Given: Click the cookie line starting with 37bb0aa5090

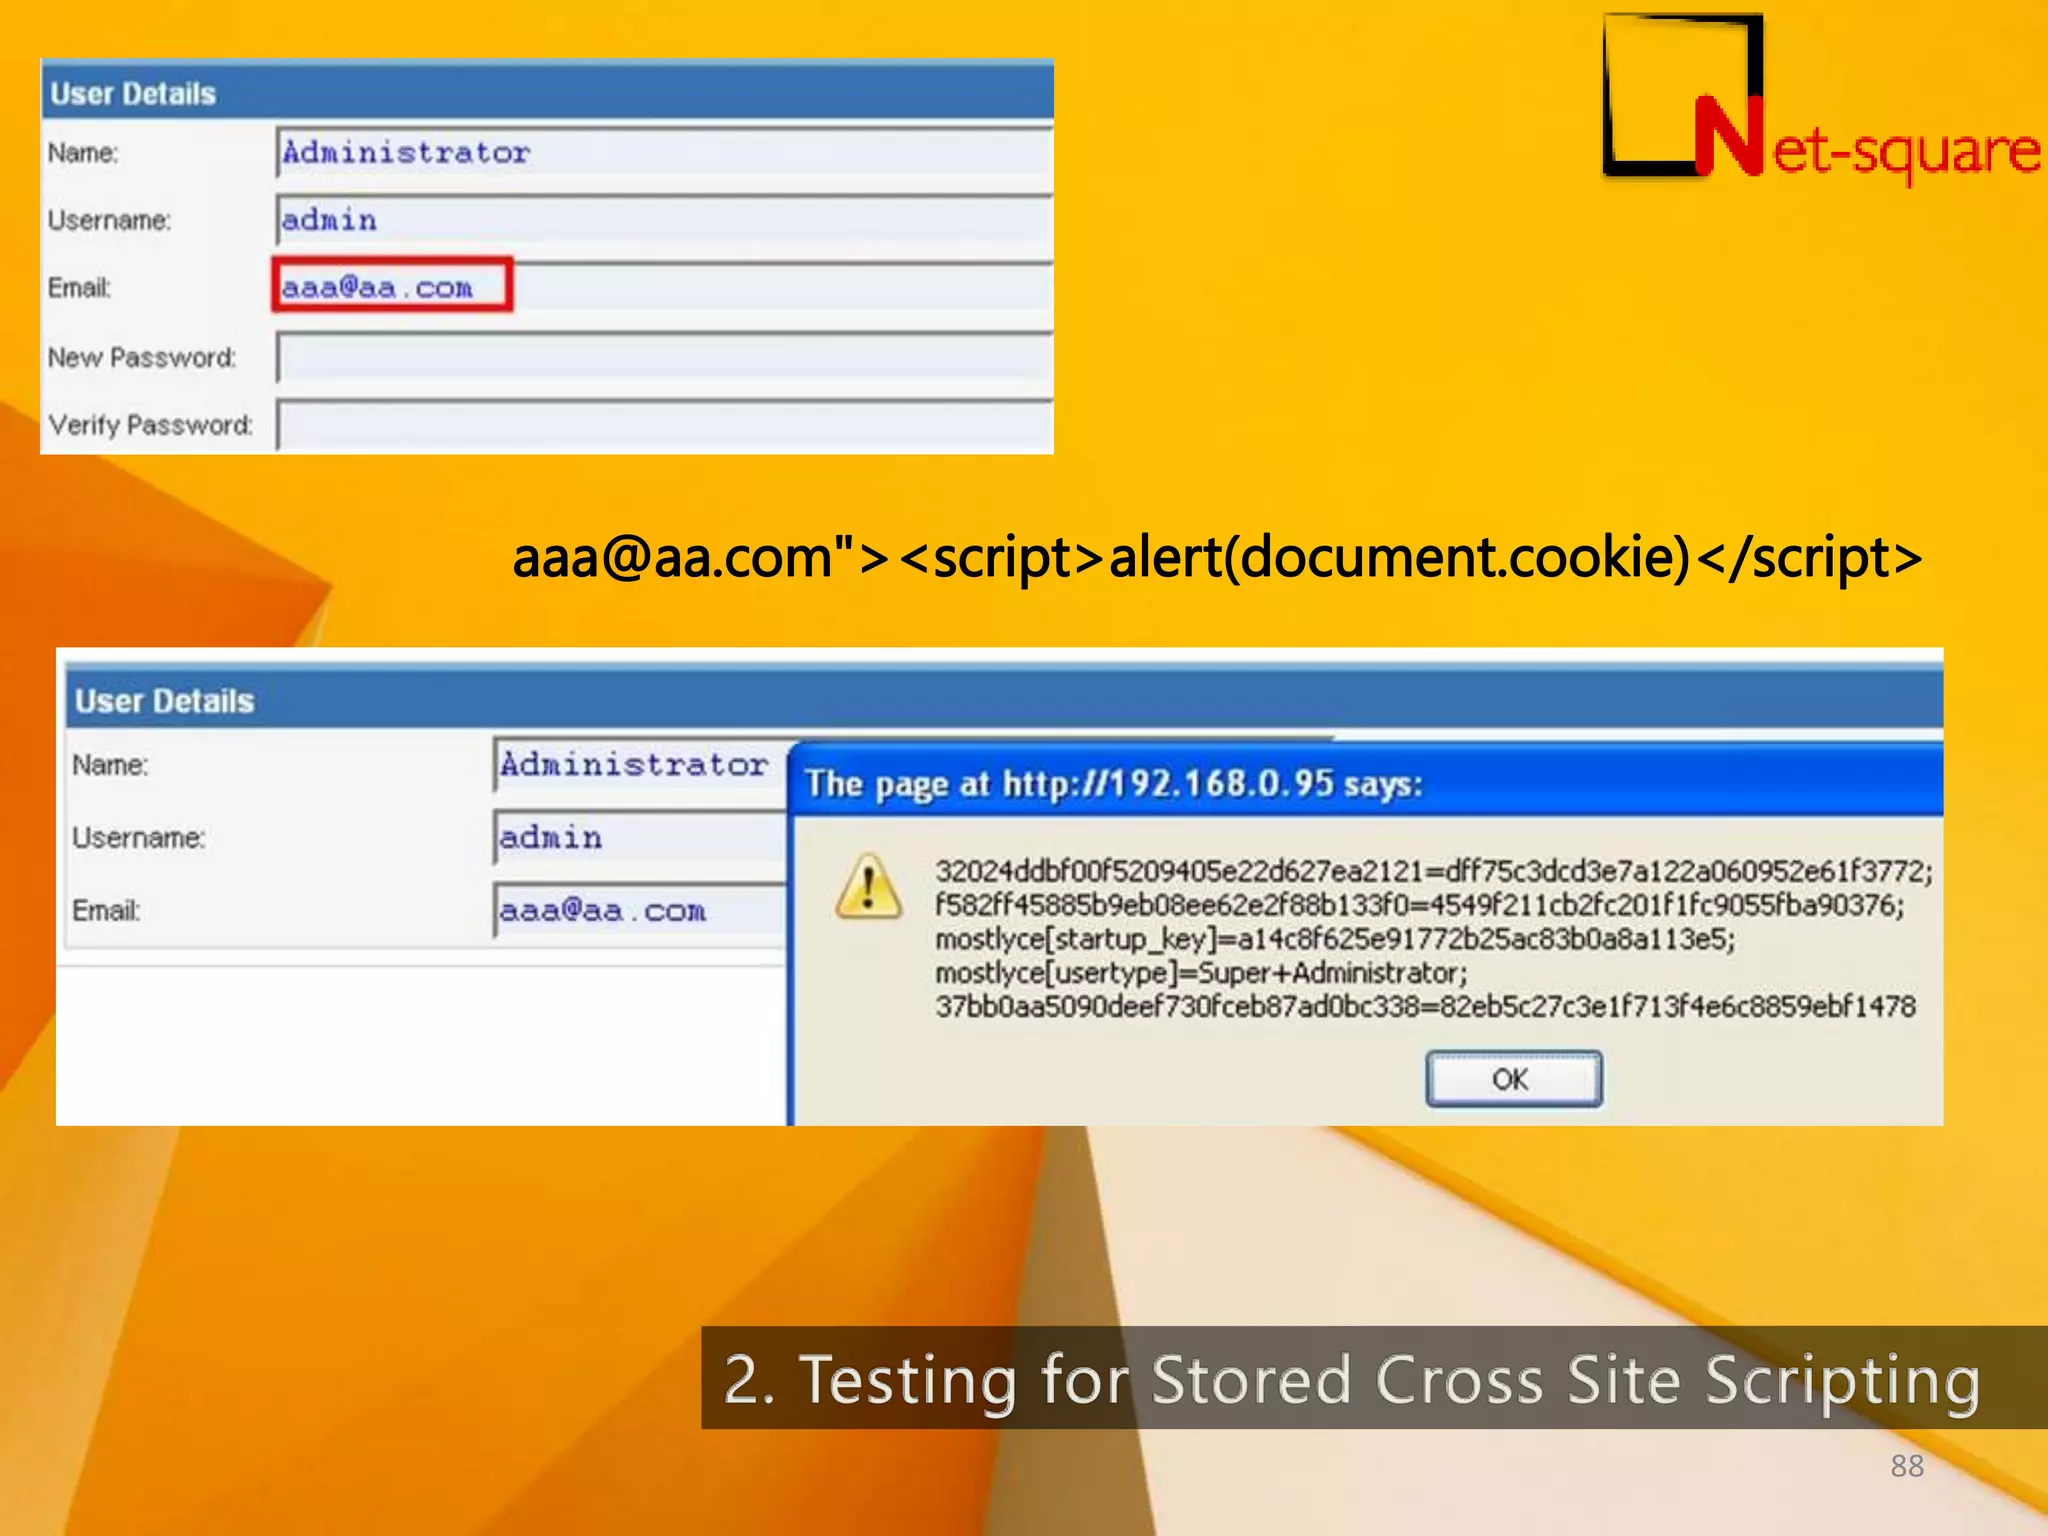Looking at the screenshot, I should click(1425, 1006).
